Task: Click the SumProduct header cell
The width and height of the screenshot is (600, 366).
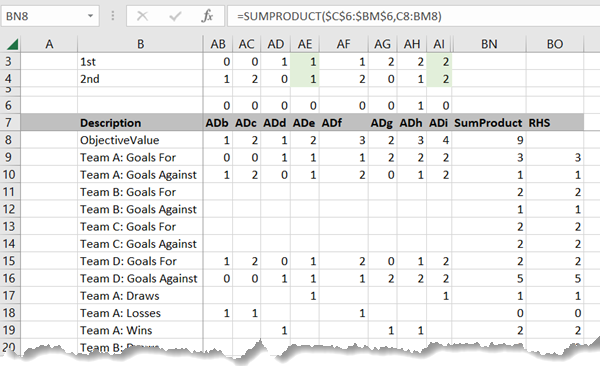Action: tap(489, 123)
